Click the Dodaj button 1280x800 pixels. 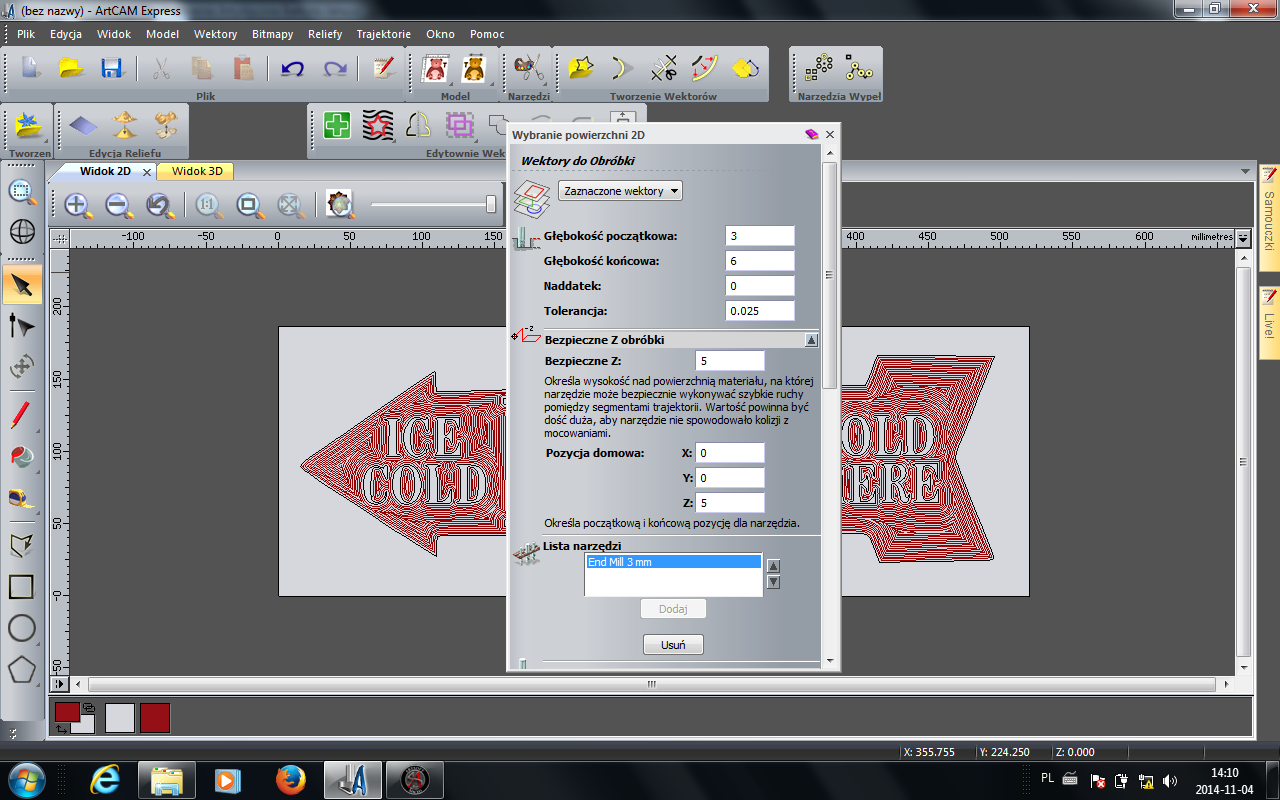pyautogui.click(x=673, y=609)
